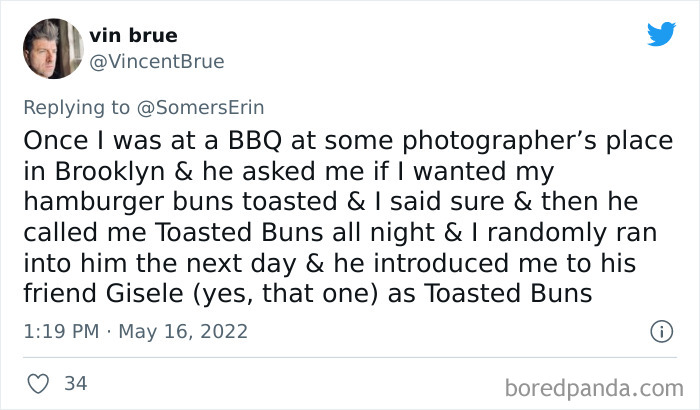Screen dimensions: 700x410
Task: Click the May 16, 2022 date
Action: 183,332
